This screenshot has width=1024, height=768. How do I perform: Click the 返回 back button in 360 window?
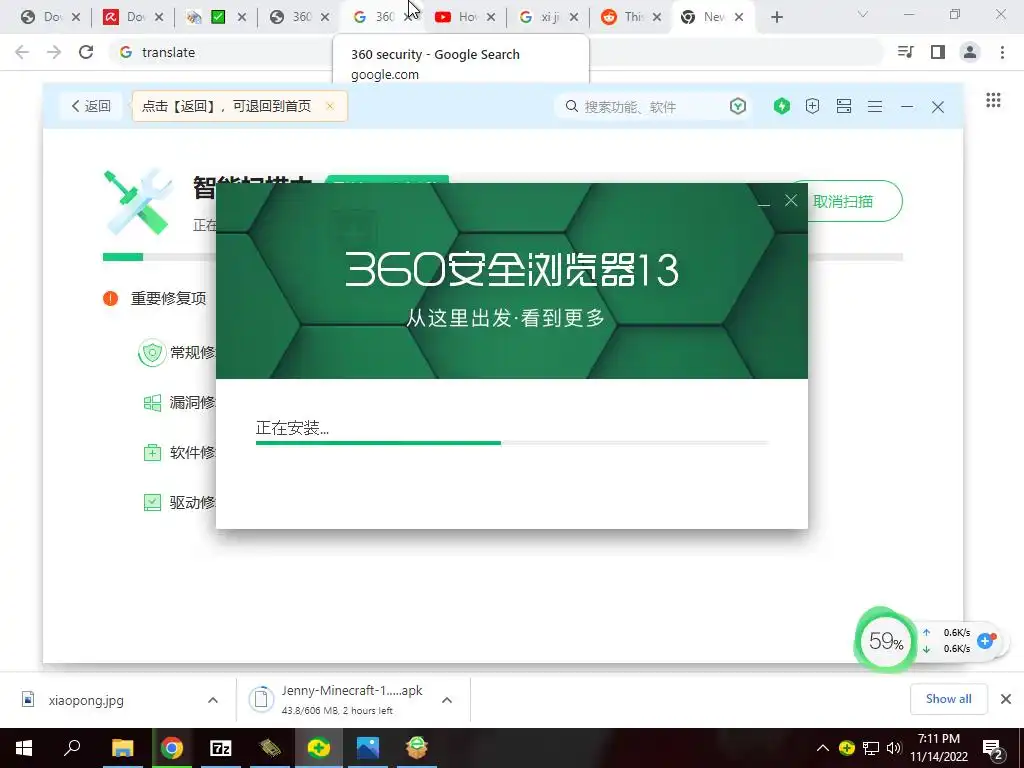[91, 106]
